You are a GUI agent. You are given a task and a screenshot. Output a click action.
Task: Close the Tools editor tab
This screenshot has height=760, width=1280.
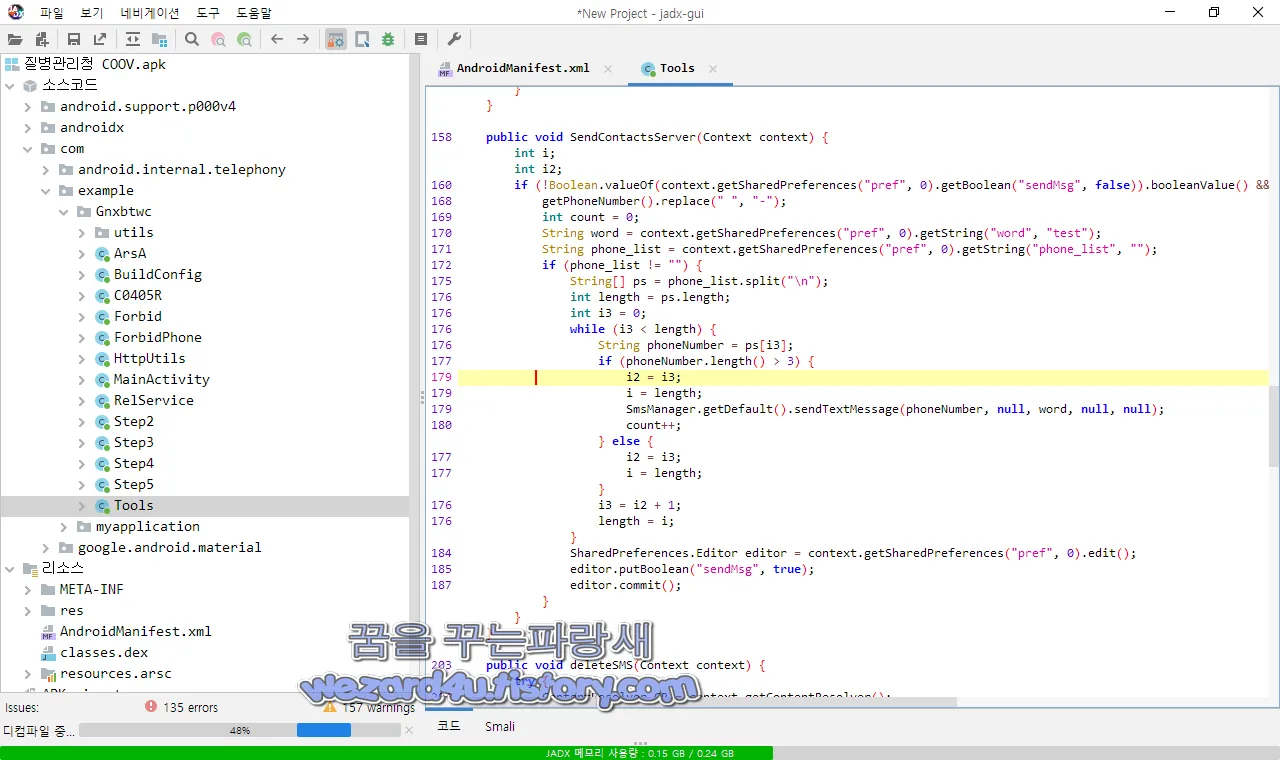point(713,69)
